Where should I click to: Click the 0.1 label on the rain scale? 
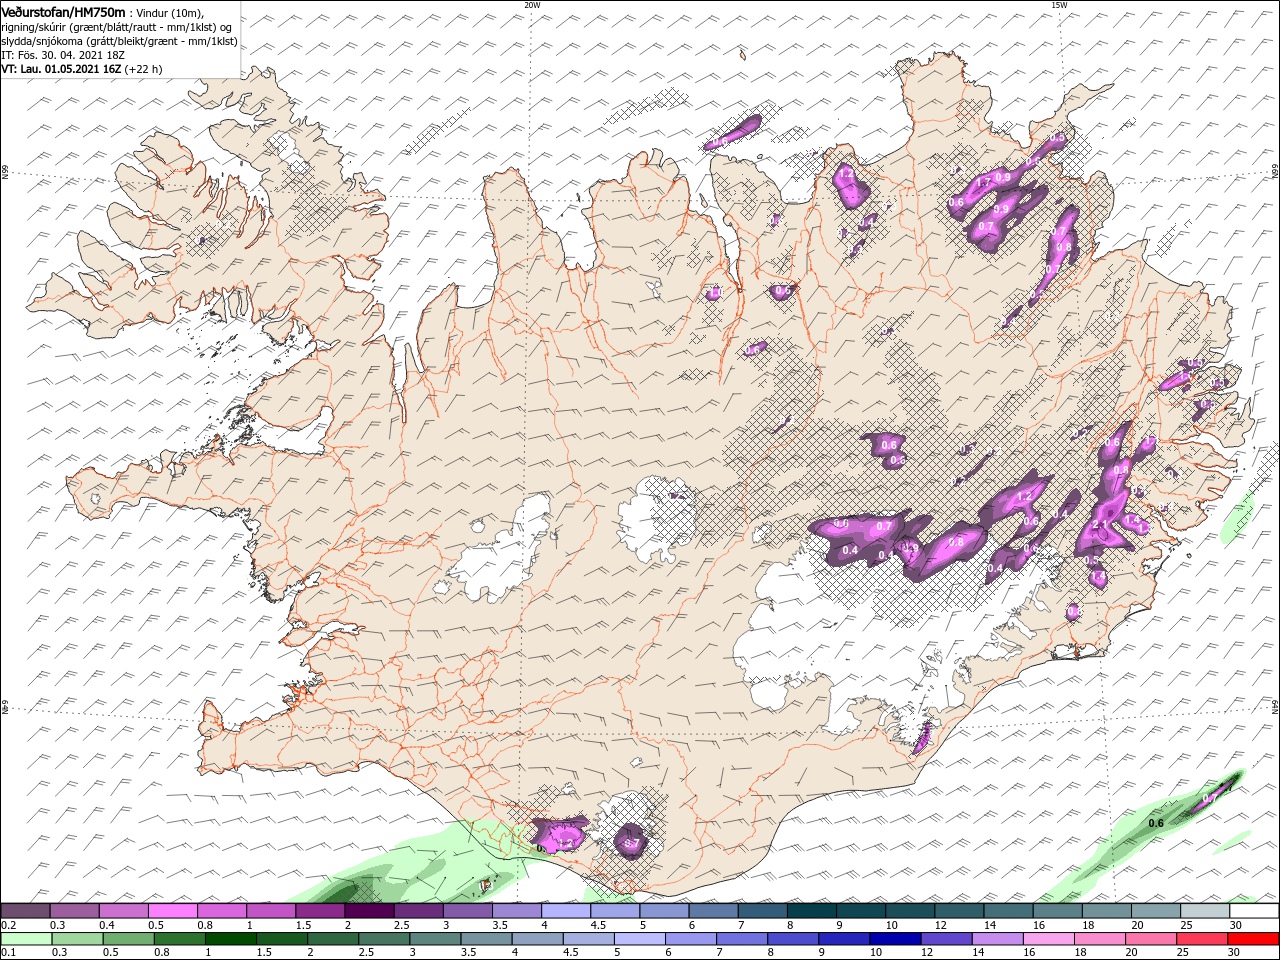8,953
